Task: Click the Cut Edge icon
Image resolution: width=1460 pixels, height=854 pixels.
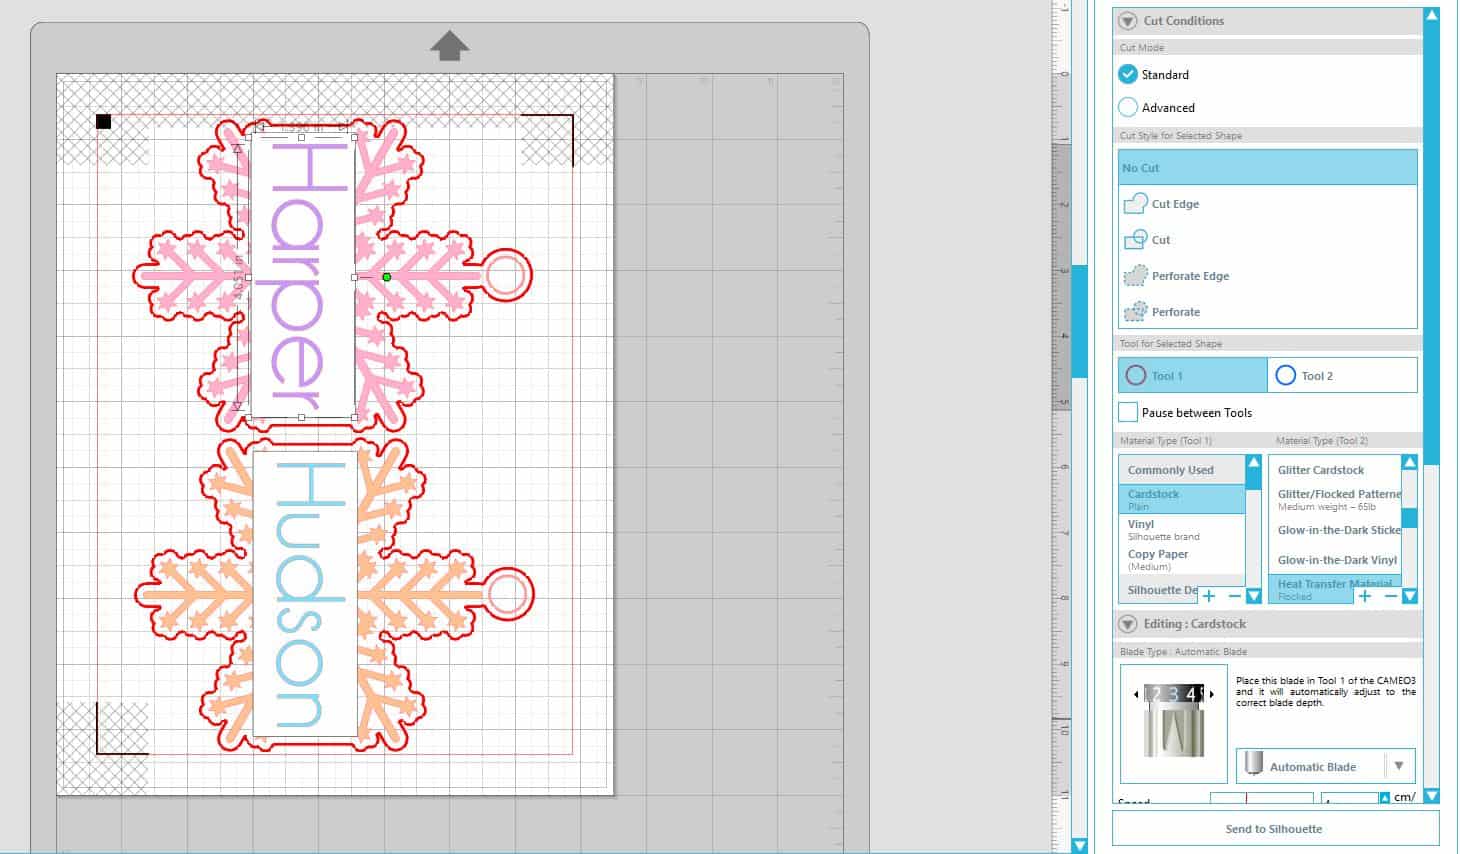Action: coord(1135,203)
